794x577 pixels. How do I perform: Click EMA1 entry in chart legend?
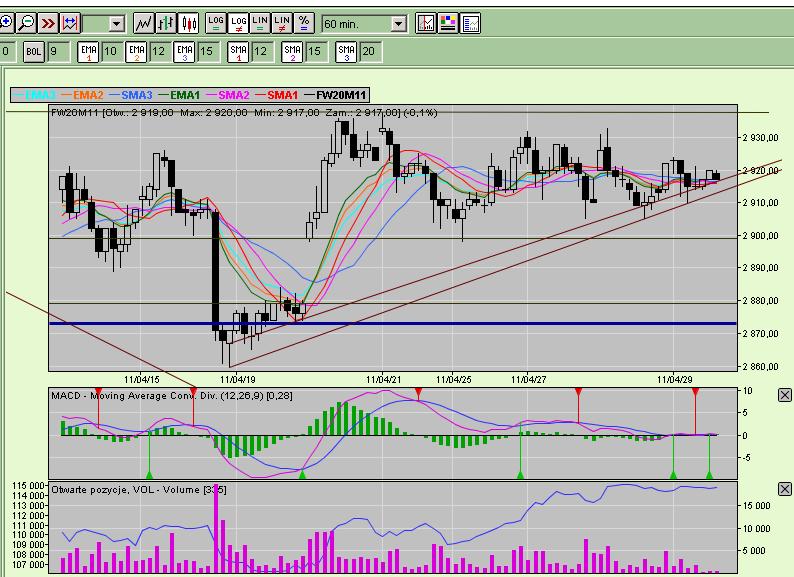click(x=179, y=95)
